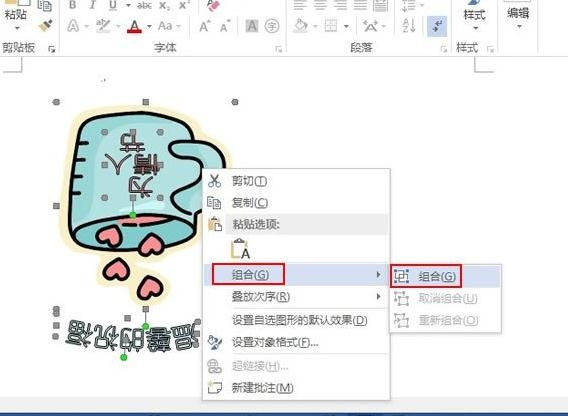Toggle underline formatting
The height and width of the screenshot is (416, 568).
[x=113, y=5]
